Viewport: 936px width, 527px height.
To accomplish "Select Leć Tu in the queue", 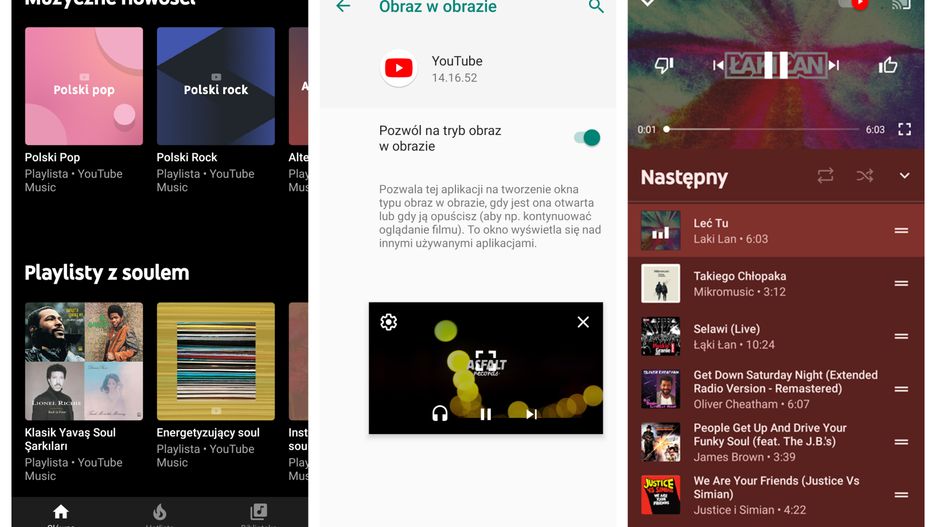I will (776, 230).
